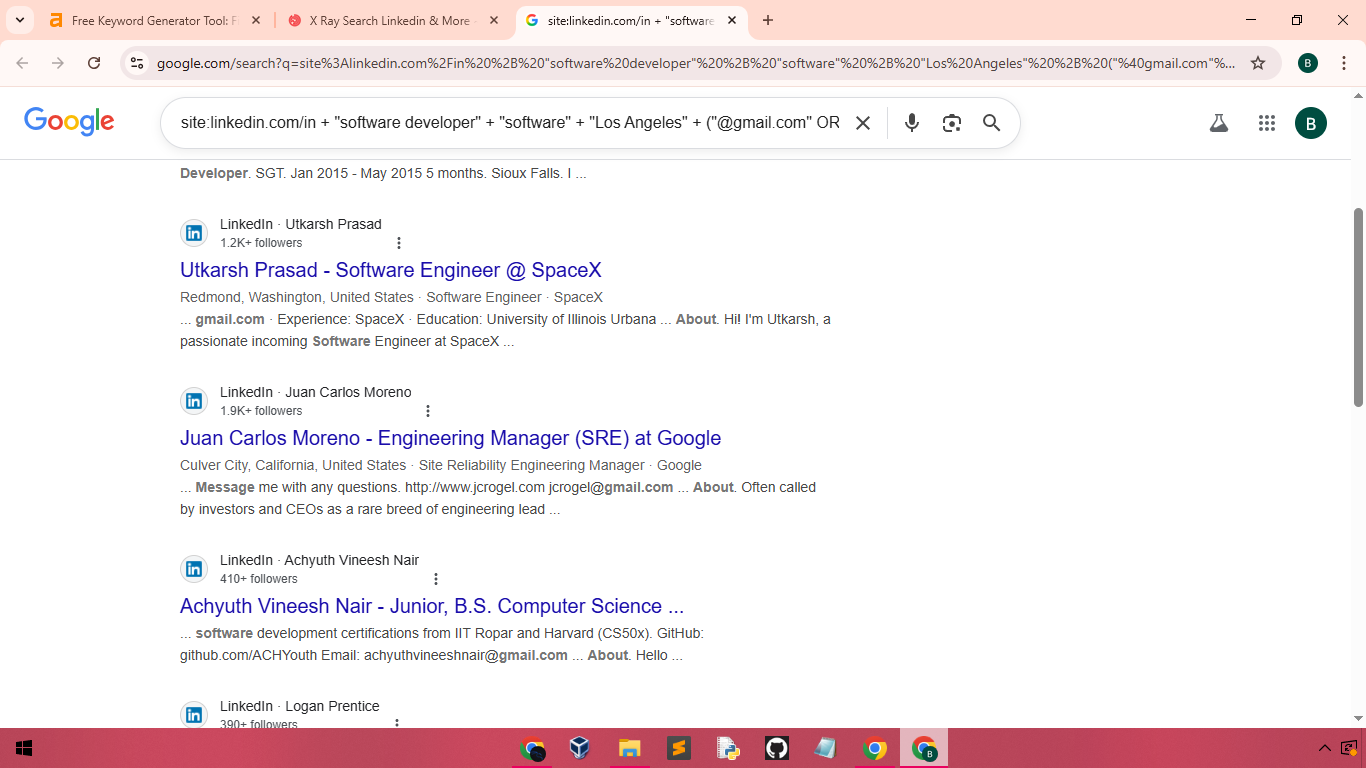The image size is (1366, 768).
Task: Click the LinkedIn logo beside Logan Prentice
Action: pyautogui.click(x=194, y=714)
